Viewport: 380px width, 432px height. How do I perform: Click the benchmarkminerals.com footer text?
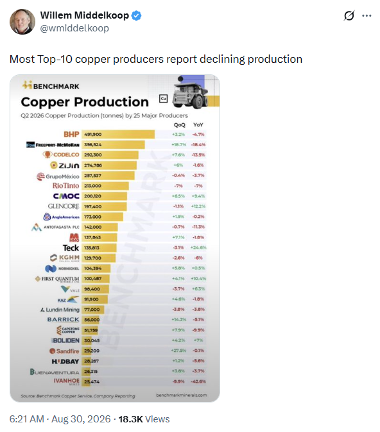(181, 395)
